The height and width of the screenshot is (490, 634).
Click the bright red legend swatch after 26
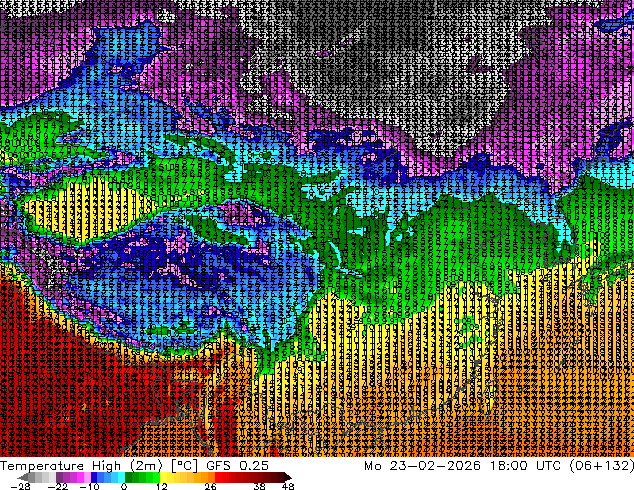coord(218,477)
